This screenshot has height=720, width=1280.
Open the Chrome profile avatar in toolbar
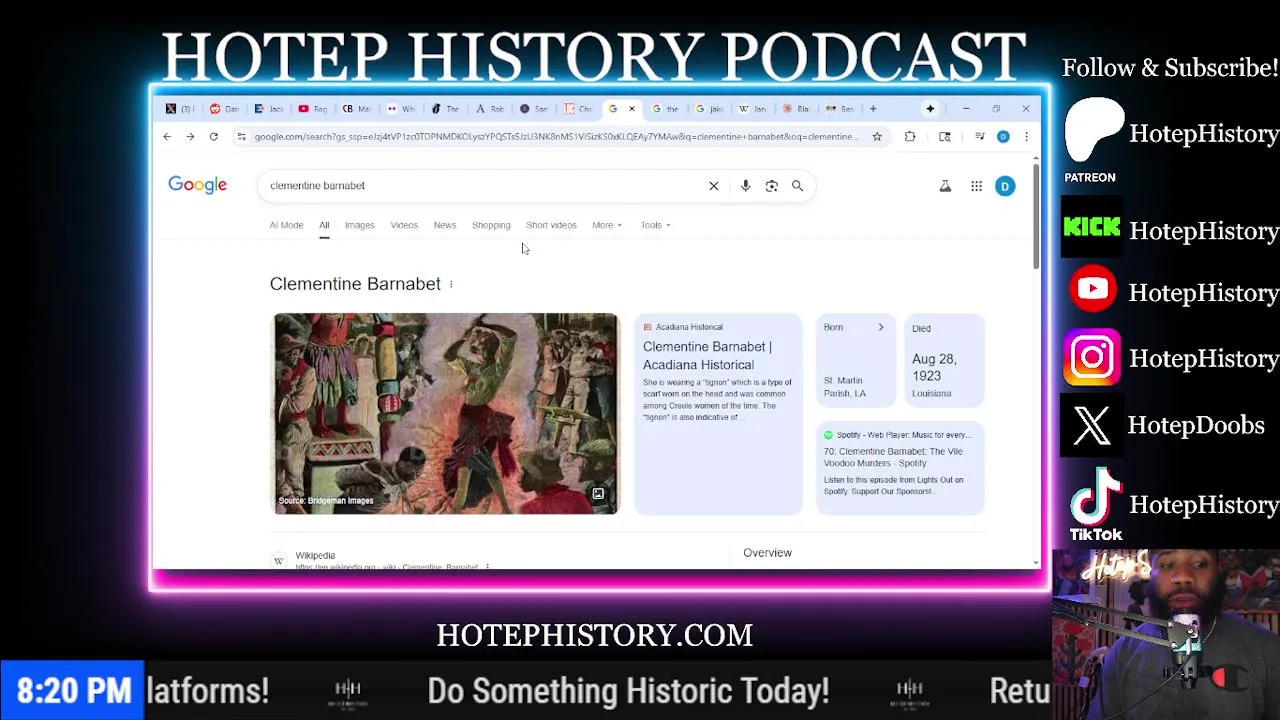pyautogui.click(x=1003, y=137)
